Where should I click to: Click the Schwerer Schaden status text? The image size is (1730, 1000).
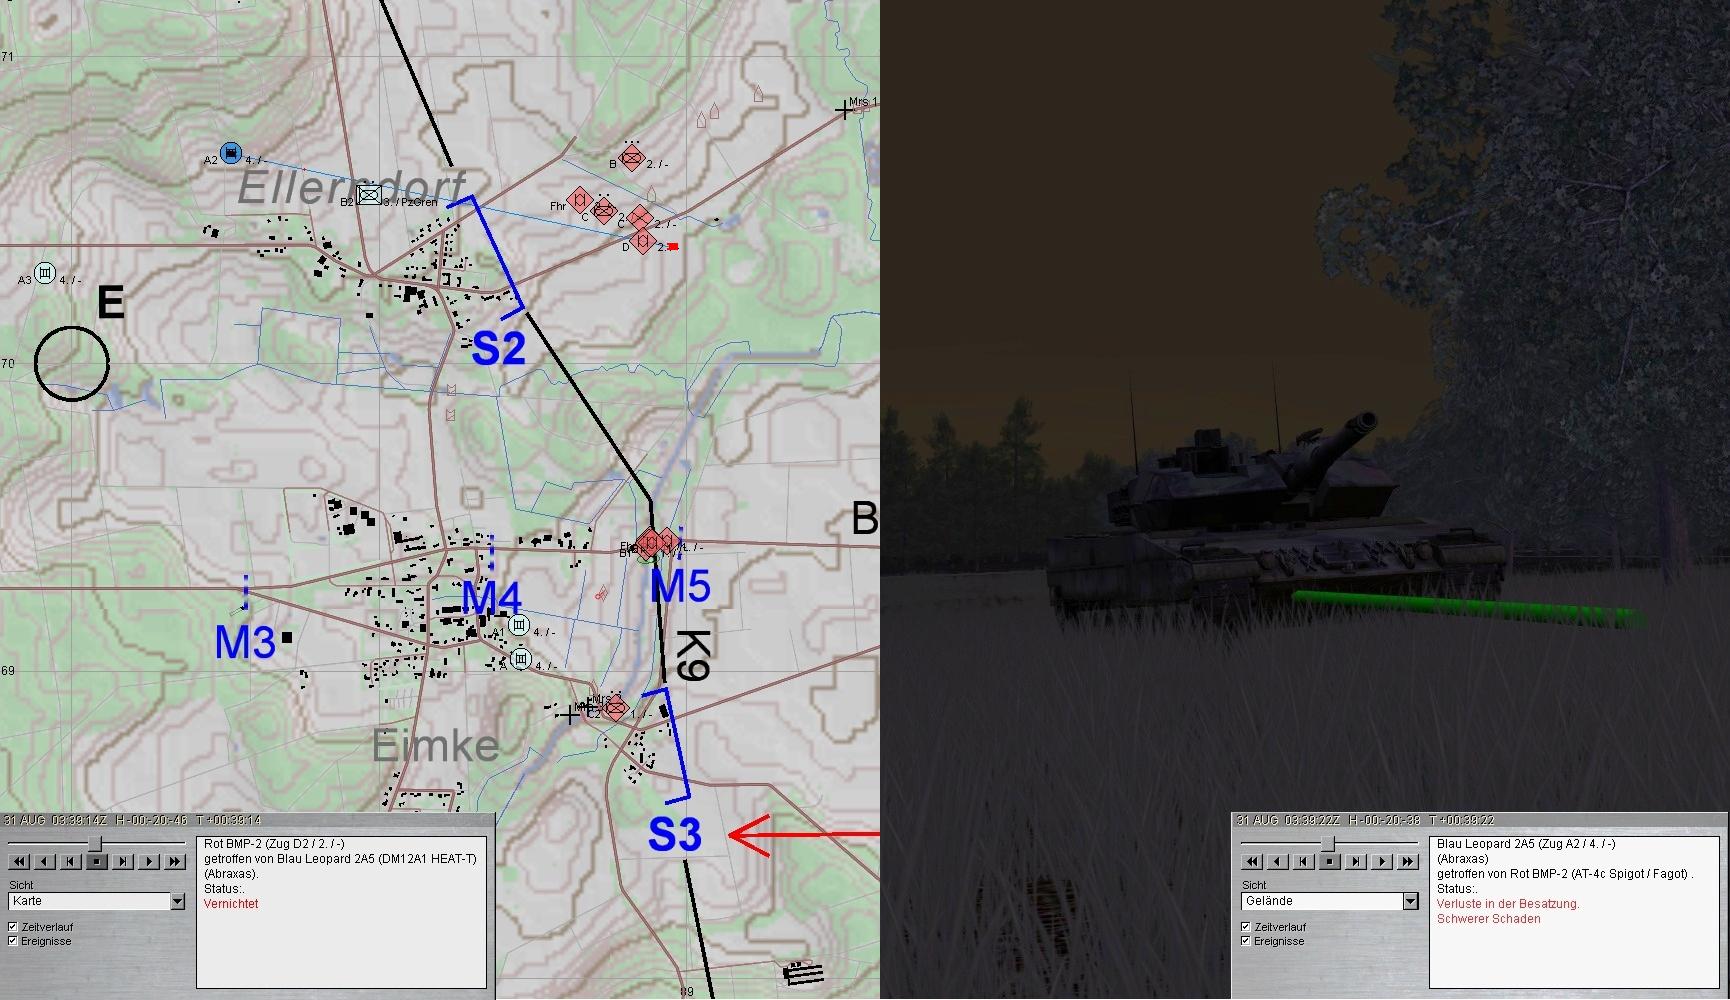pyautogui.click(x=1488, y=919)
